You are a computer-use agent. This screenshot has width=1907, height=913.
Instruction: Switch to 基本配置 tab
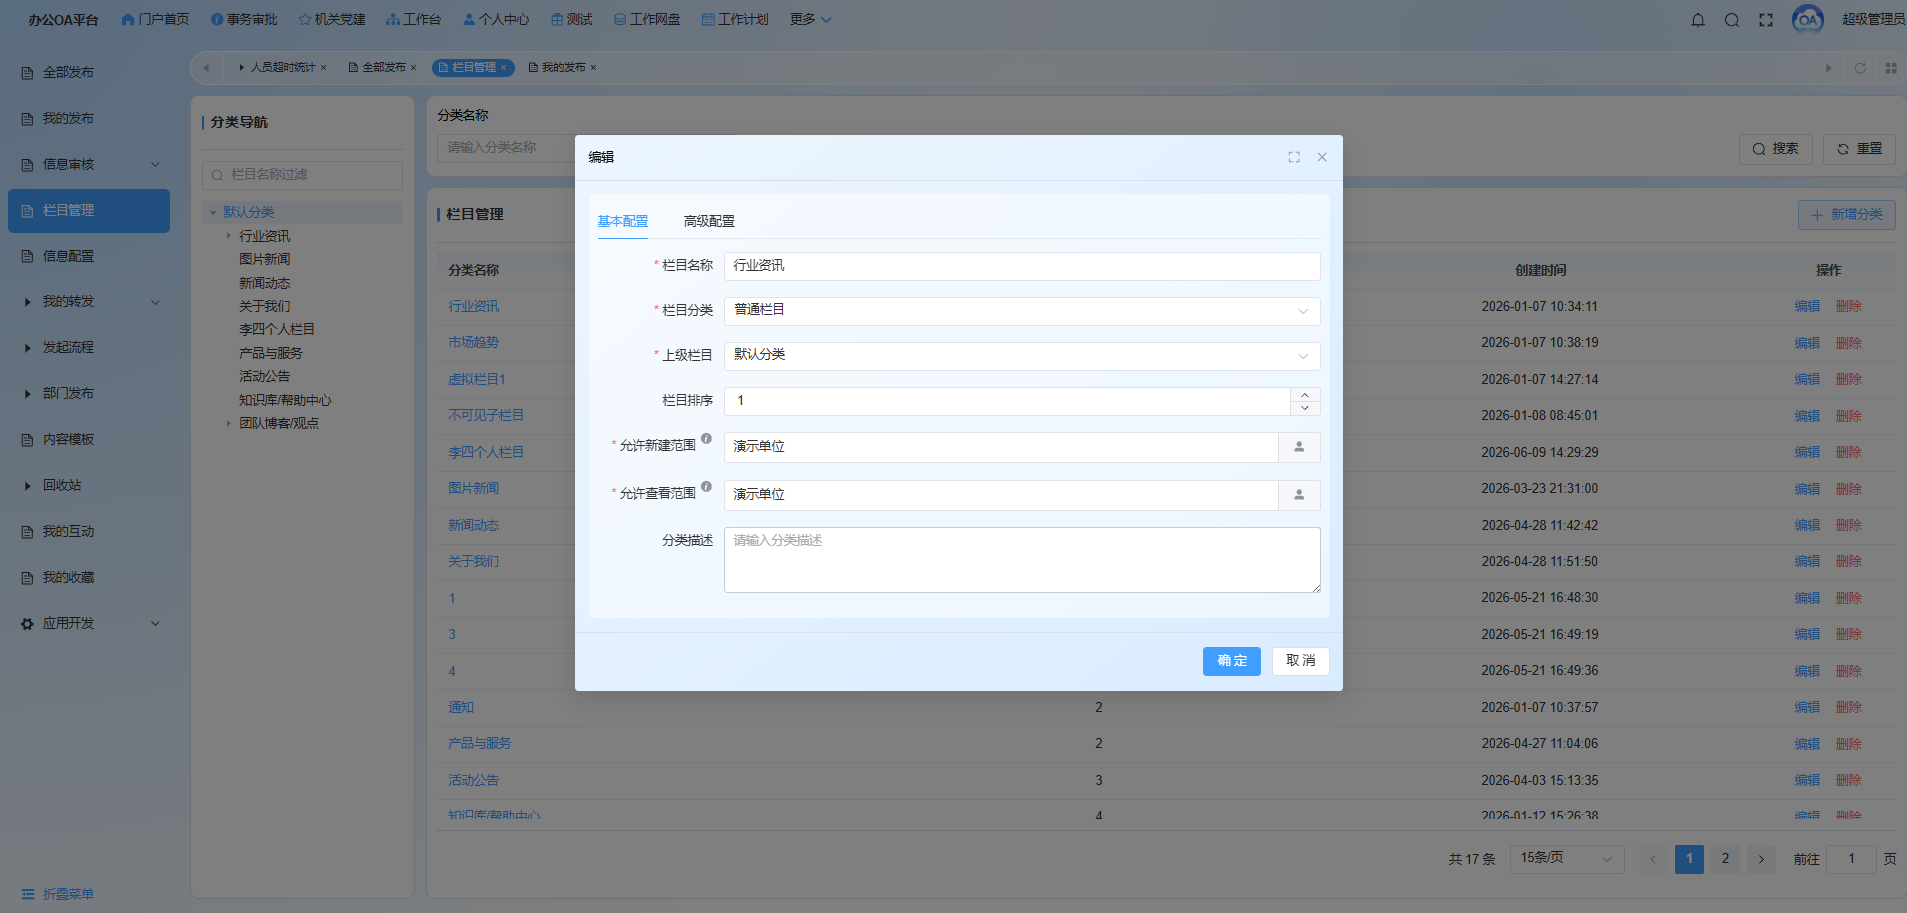(622, 221)
